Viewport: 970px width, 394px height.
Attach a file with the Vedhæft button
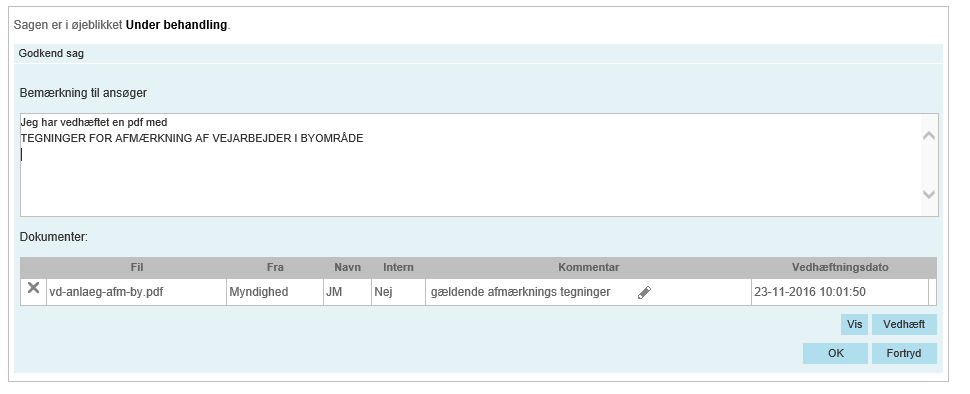coord(904,324)
